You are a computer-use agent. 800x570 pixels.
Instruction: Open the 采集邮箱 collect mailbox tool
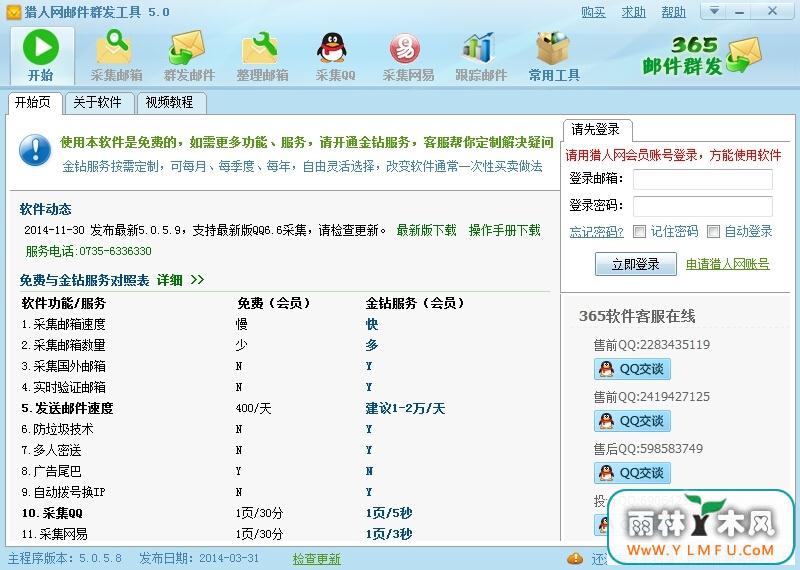click(x=116, y=56)
